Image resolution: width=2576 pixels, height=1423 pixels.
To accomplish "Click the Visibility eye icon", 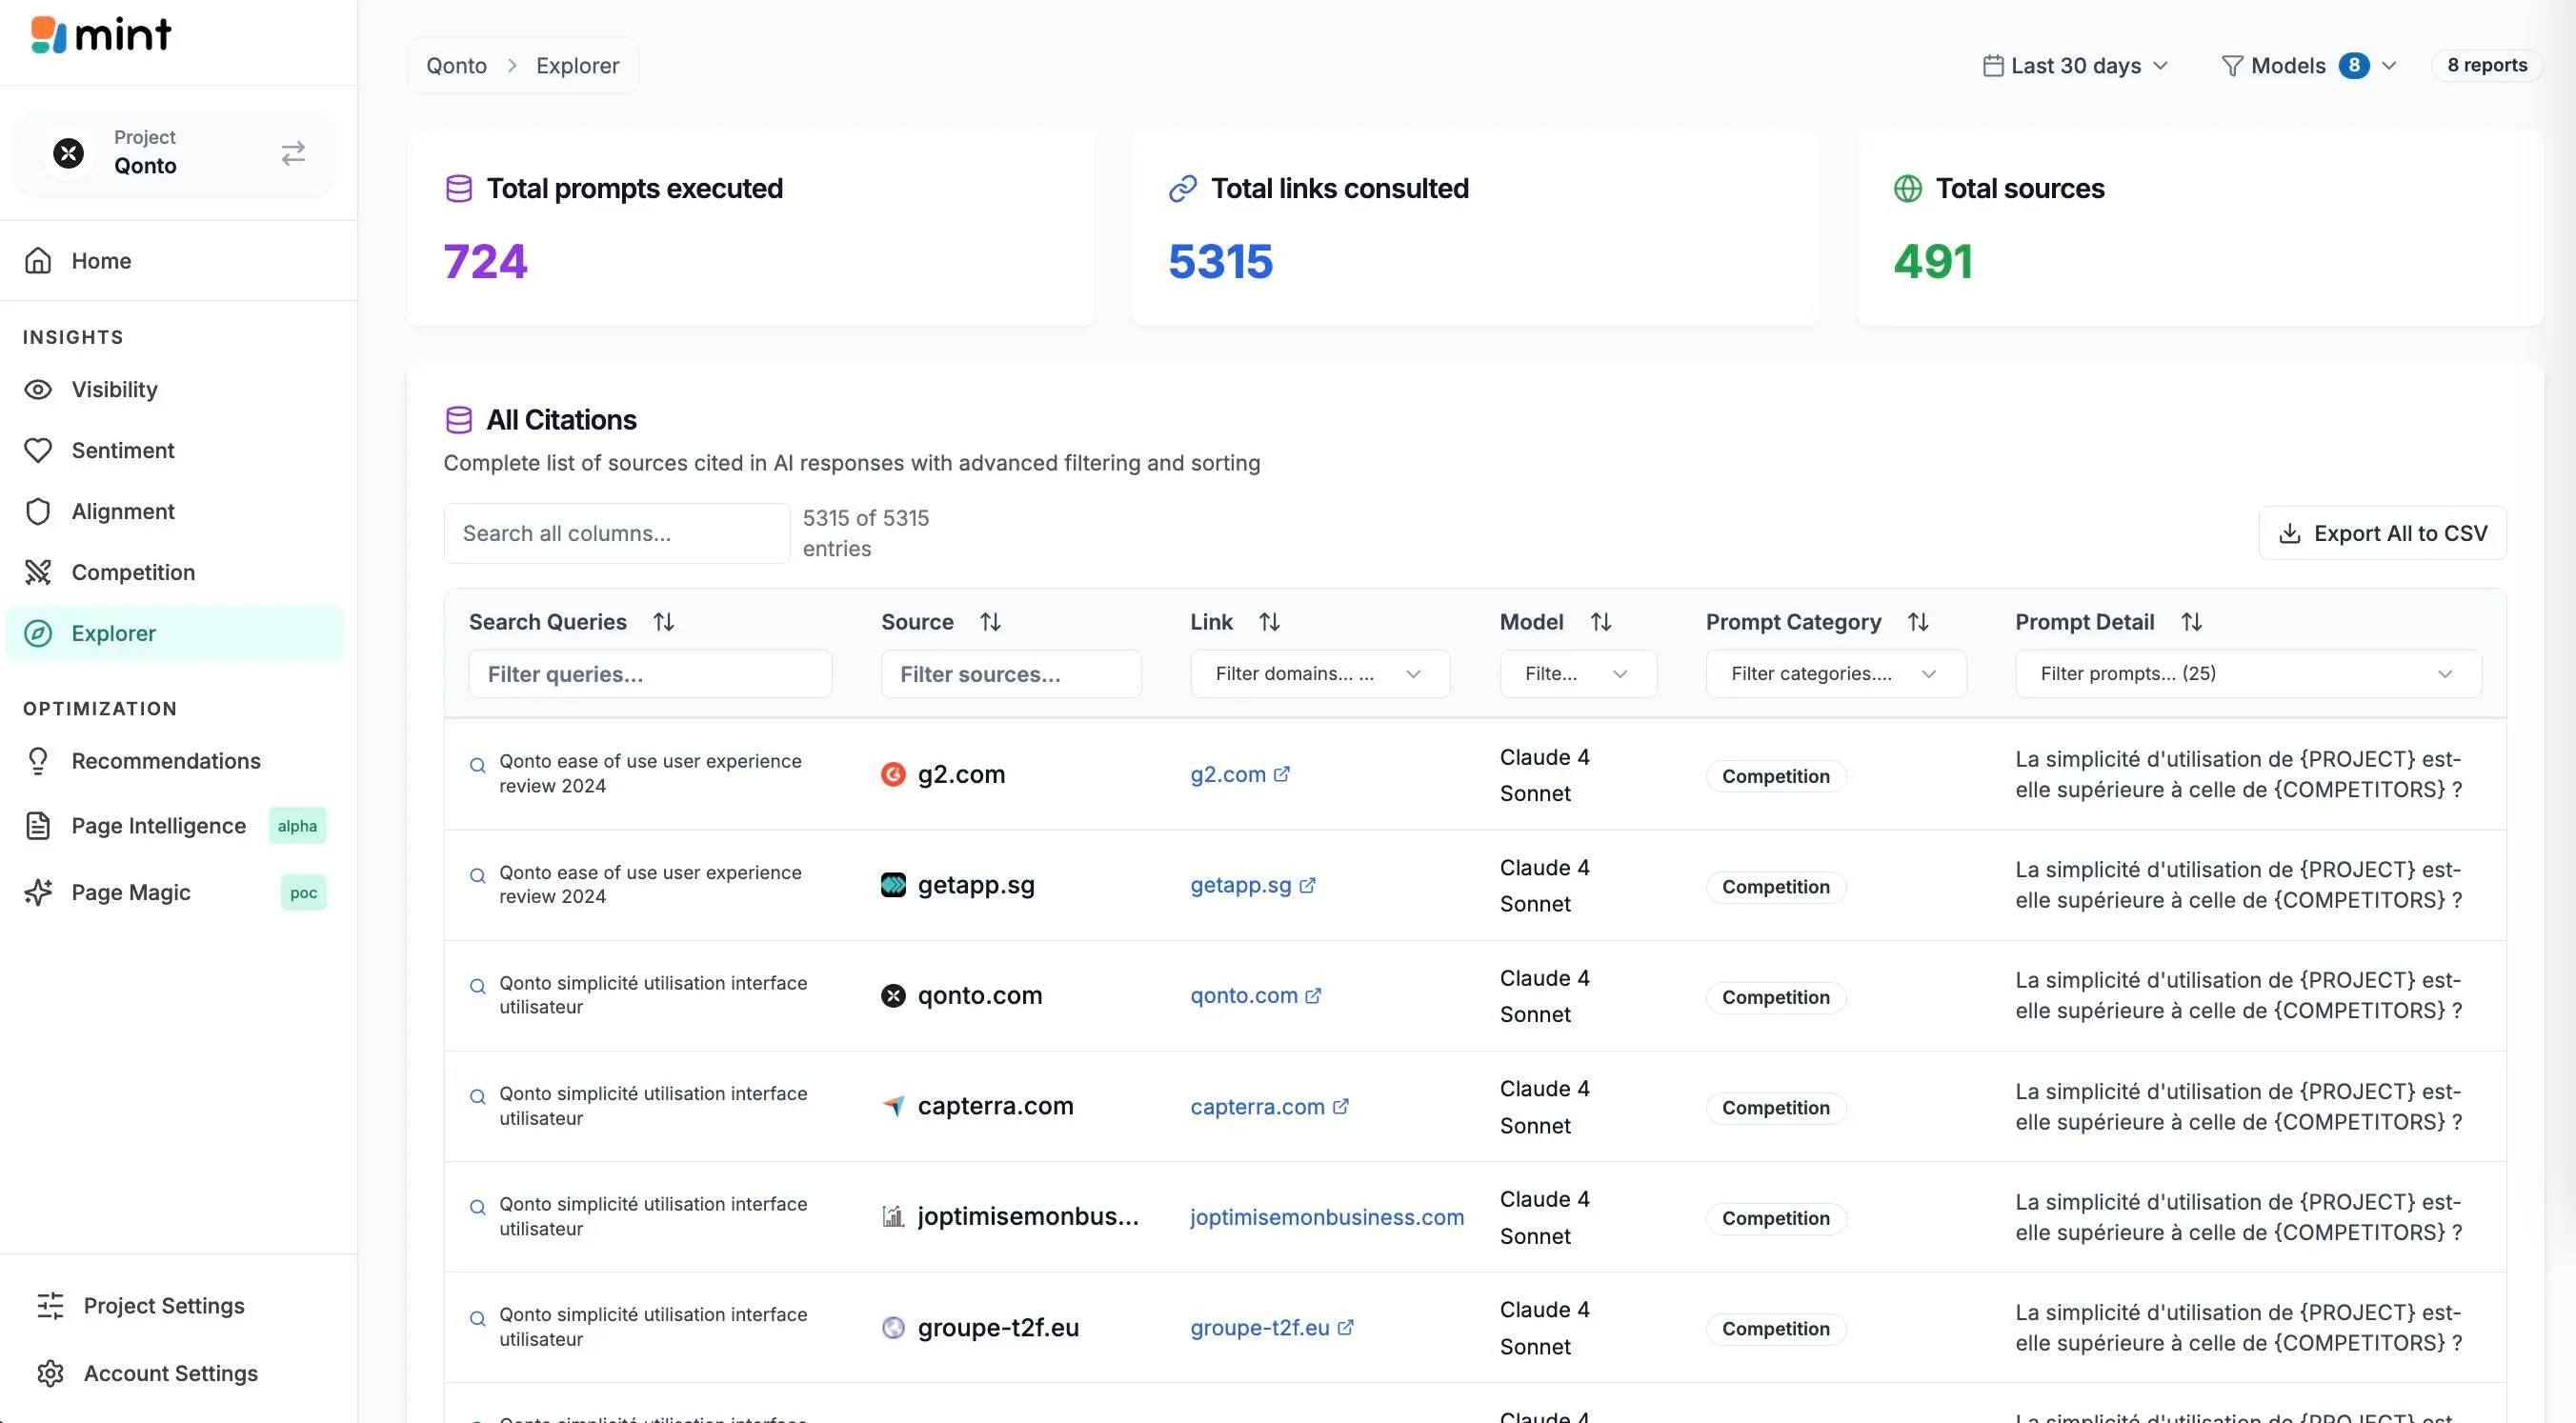I will click(38, 389).
